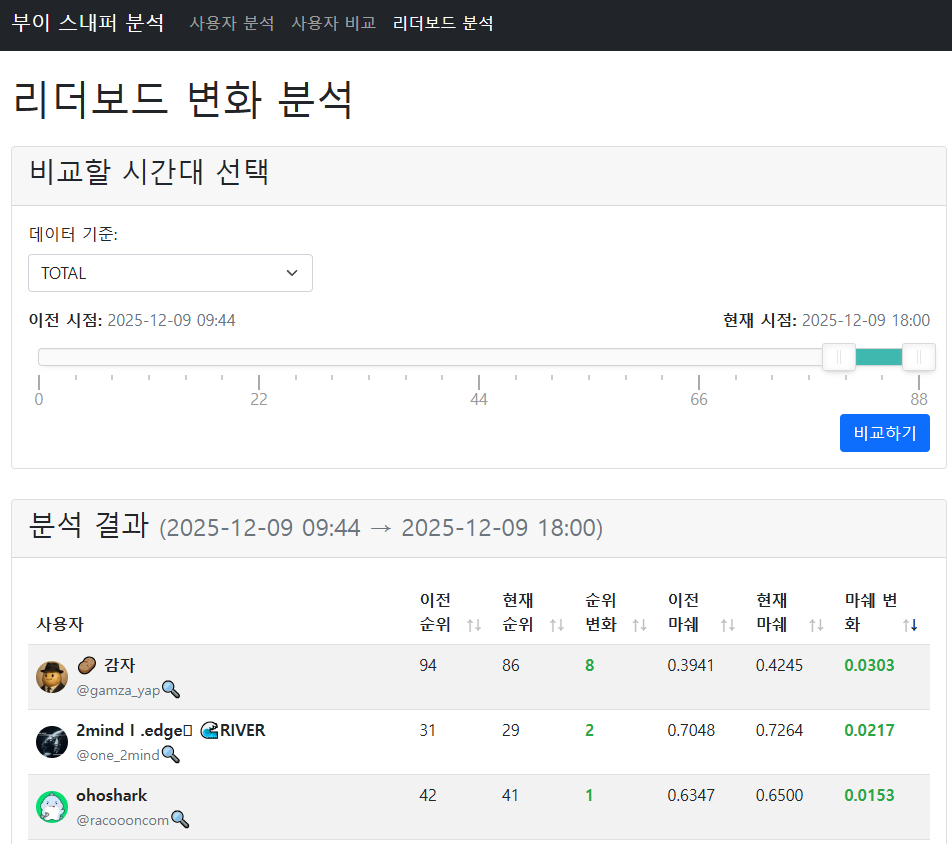Sort by 마쉐 변화 column arrows
This screenshot has height=844, width=952.
[910, 625]
